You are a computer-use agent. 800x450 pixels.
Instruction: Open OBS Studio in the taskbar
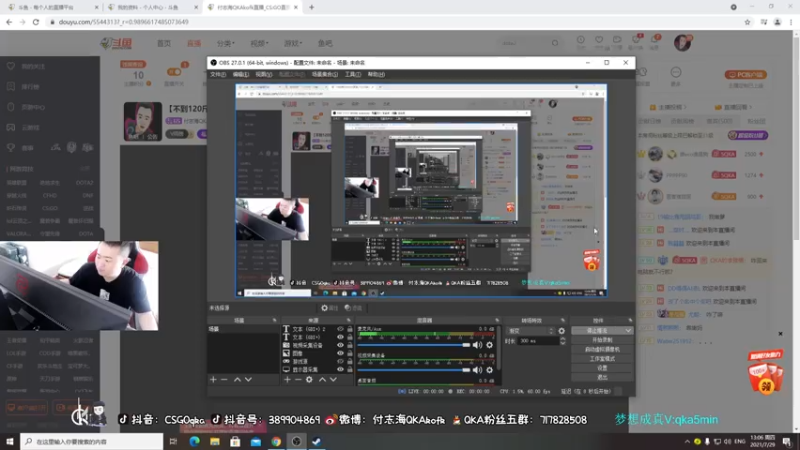click(x=296, y=441)
